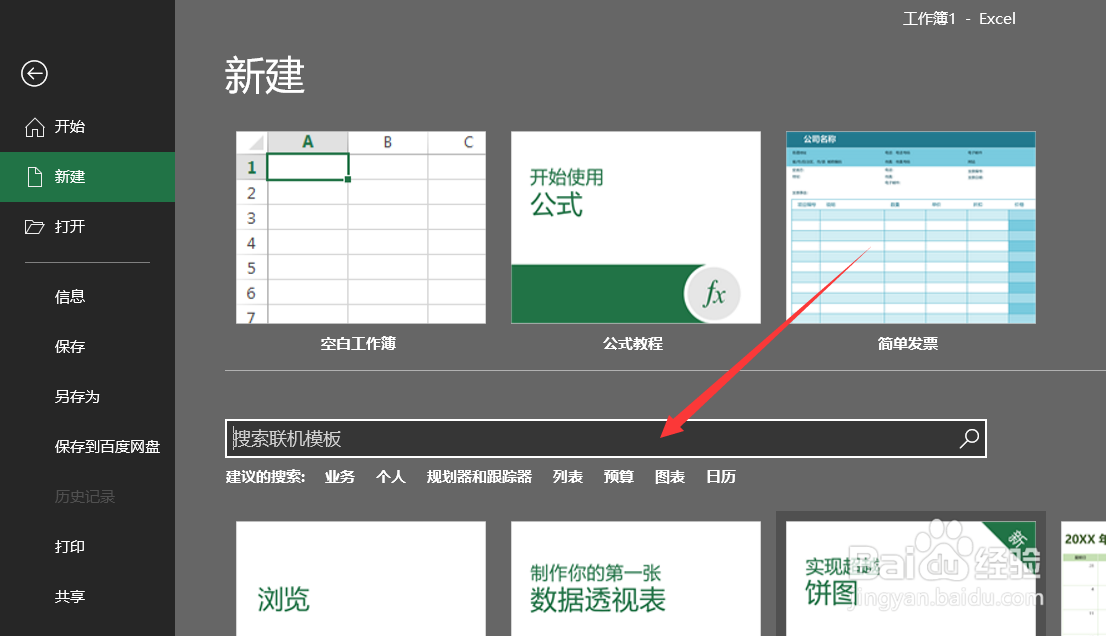Open the 数据透视表 tutorial template
The height and width of the screenshot is (636, 1106).
[x=636, y=578]
